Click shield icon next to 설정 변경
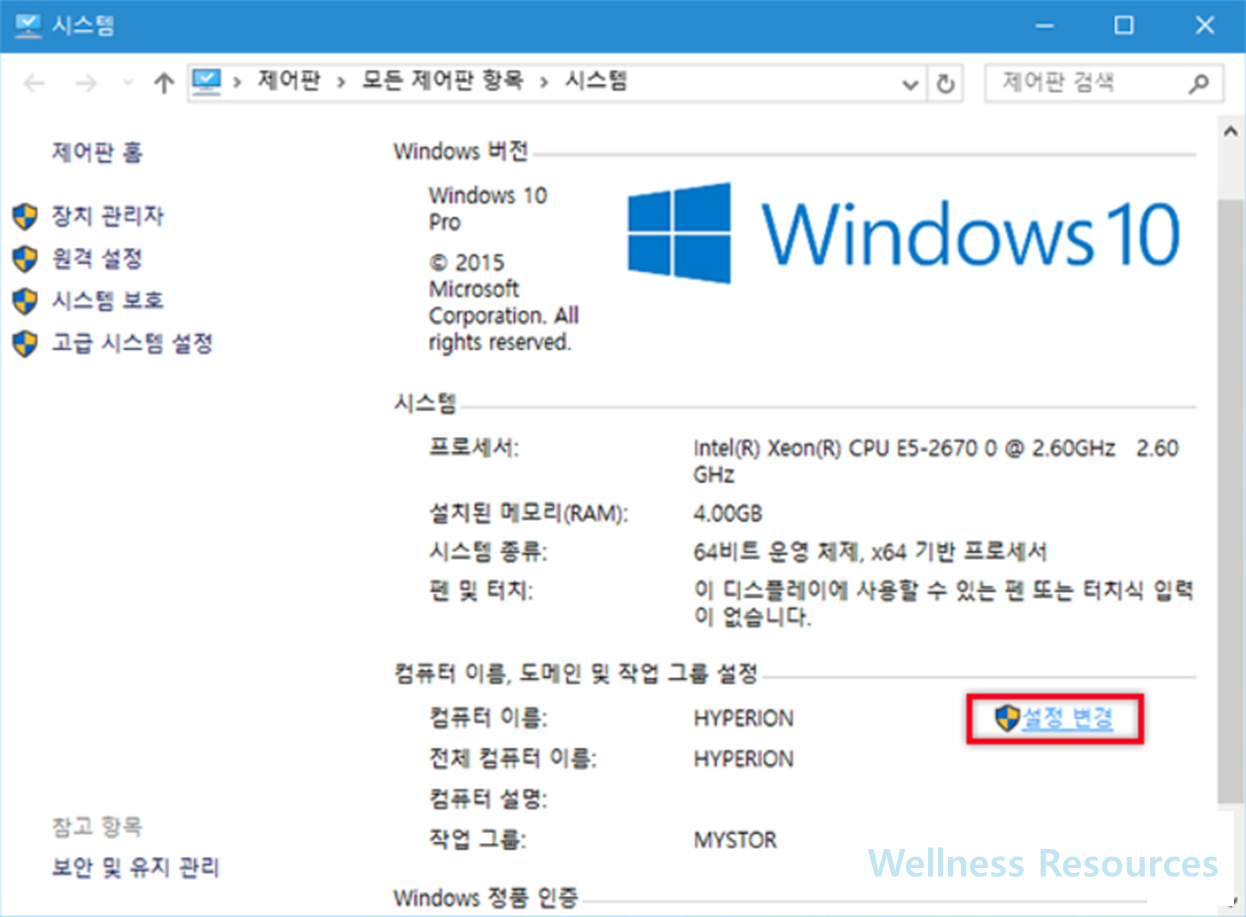Viewport: 1246px width, 917px height. 1007,718
